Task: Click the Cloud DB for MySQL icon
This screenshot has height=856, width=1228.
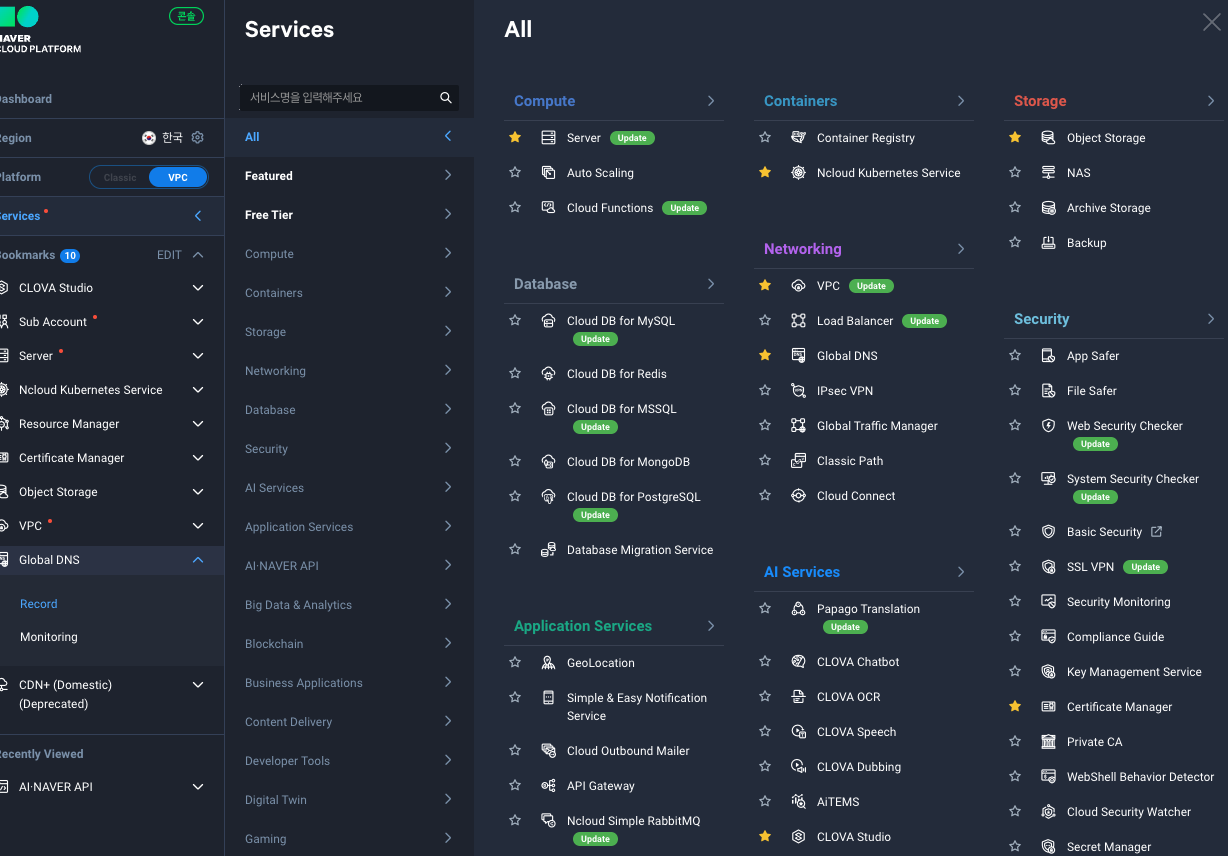Action: click(548, 321)
